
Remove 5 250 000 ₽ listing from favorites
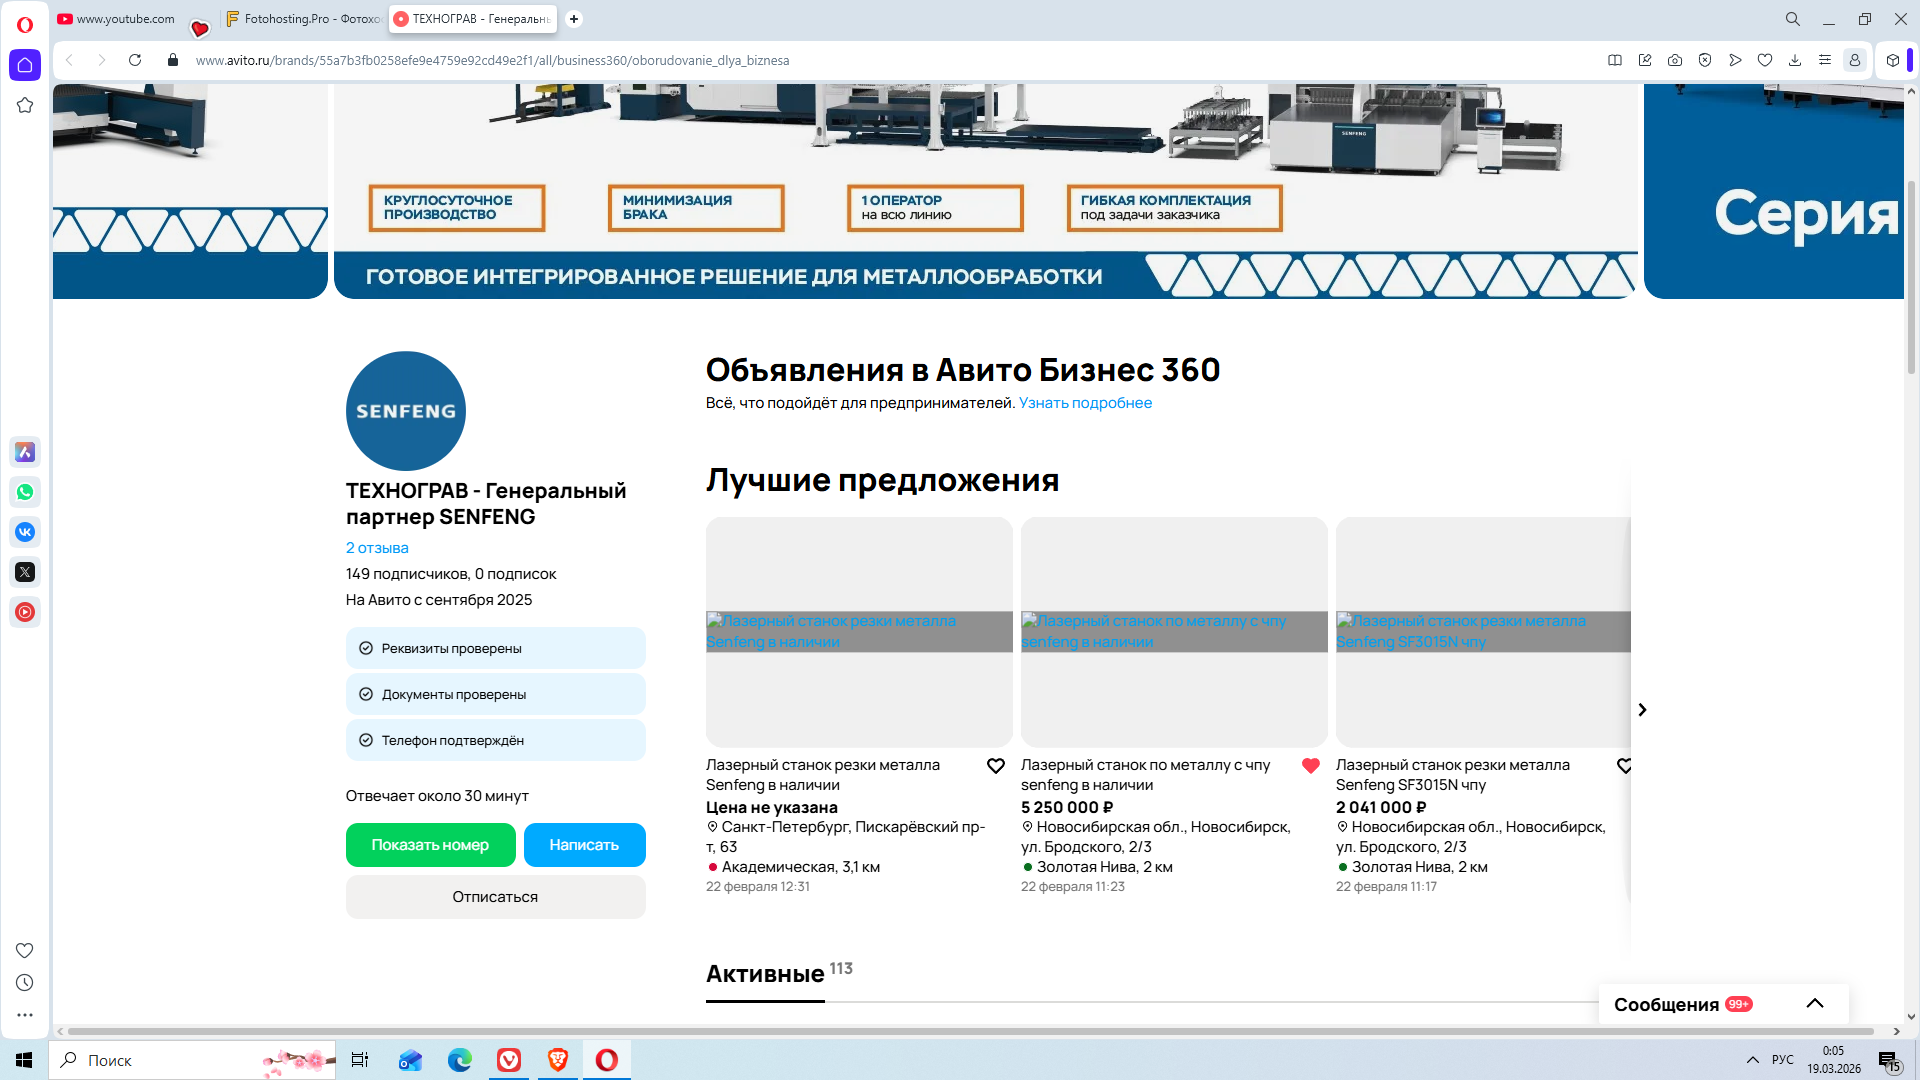(x=1311, y=766)
